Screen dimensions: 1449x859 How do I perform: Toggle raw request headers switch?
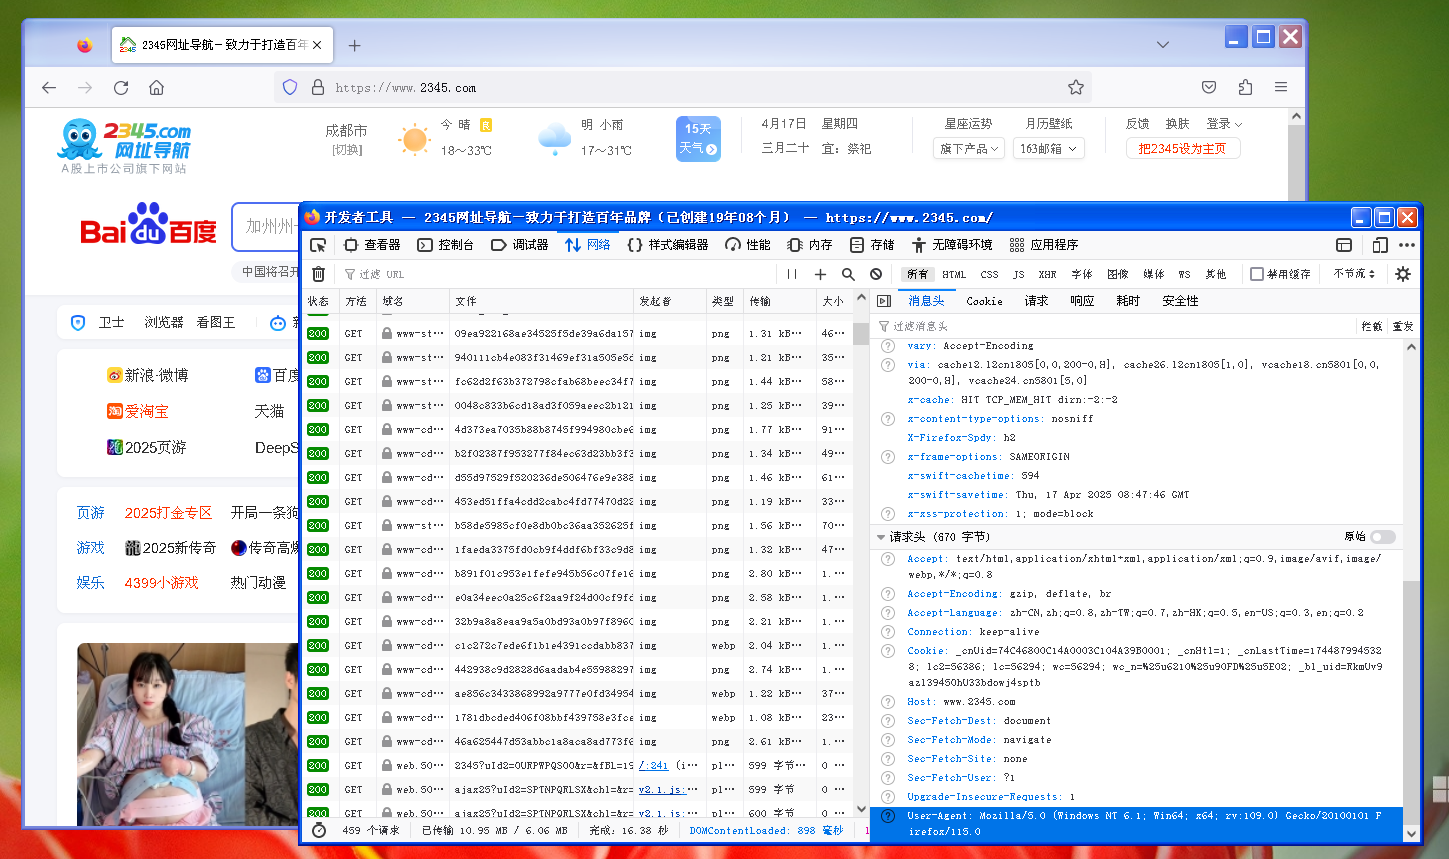tap(1383, 537)
